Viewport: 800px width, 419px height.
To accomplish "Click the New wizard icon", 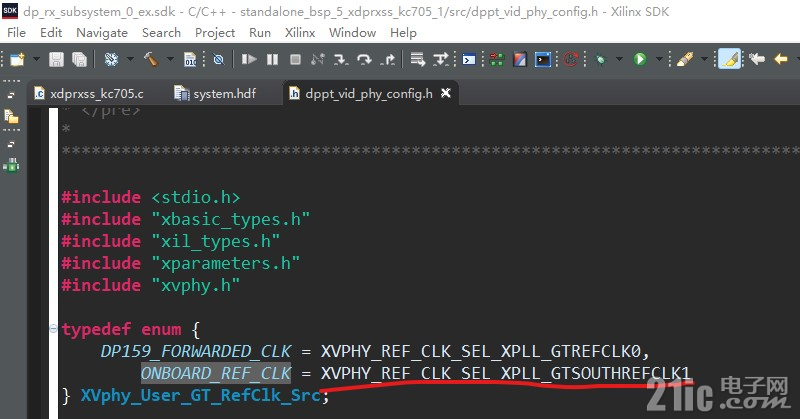I will coord(17,60).
